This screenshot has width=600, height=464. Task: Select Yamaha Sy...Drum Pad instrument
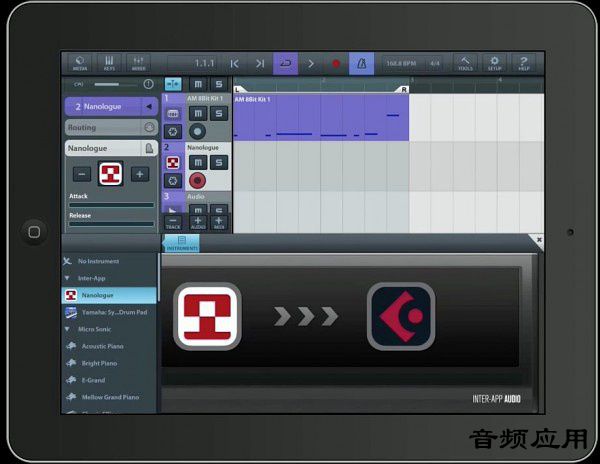[109, 312]
